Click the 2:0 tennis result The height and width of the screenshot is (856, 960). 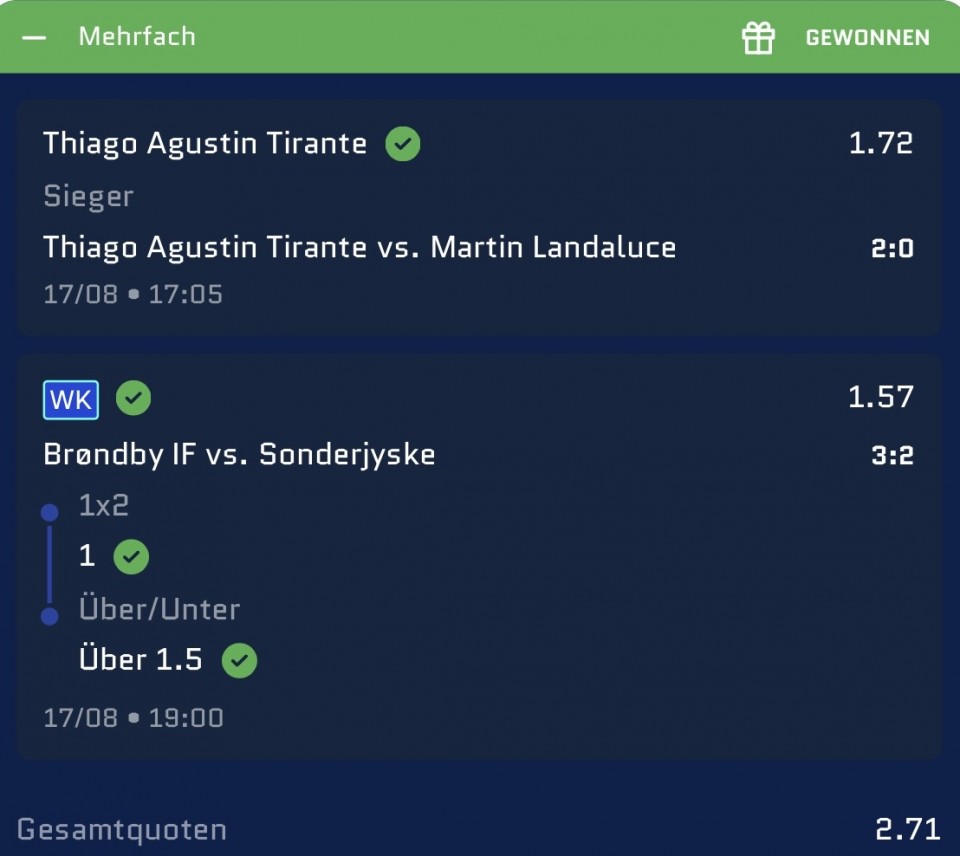[x=892, y=249]
